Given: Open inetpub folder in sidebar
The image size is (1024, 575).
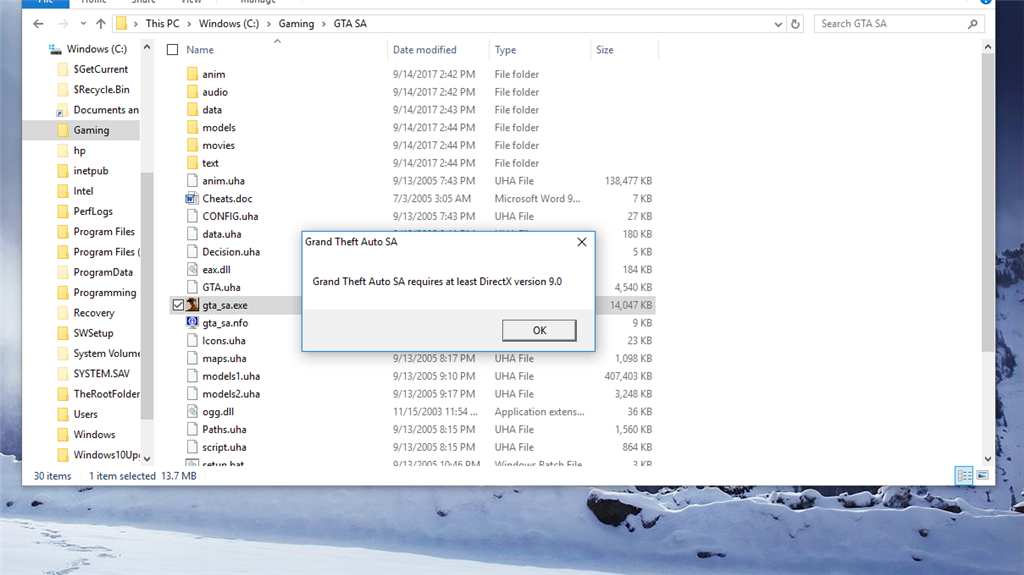Looking at the screenshot, I should coord(90,171).
